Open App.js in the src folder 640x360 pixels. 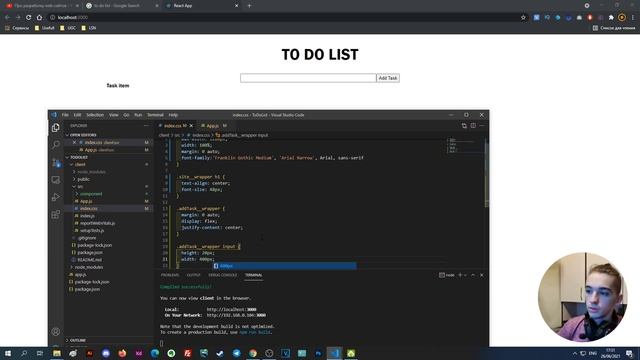click(86, 201)
